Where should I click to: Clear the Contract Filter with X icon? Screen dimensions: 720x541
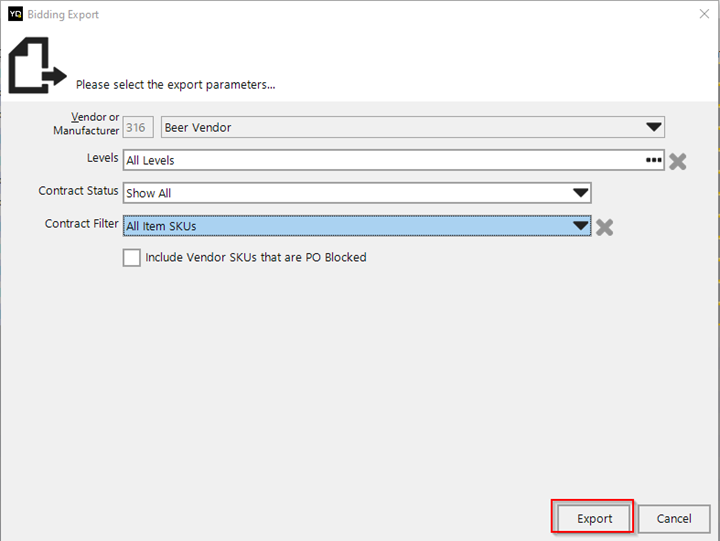click(x=604, y=227)
